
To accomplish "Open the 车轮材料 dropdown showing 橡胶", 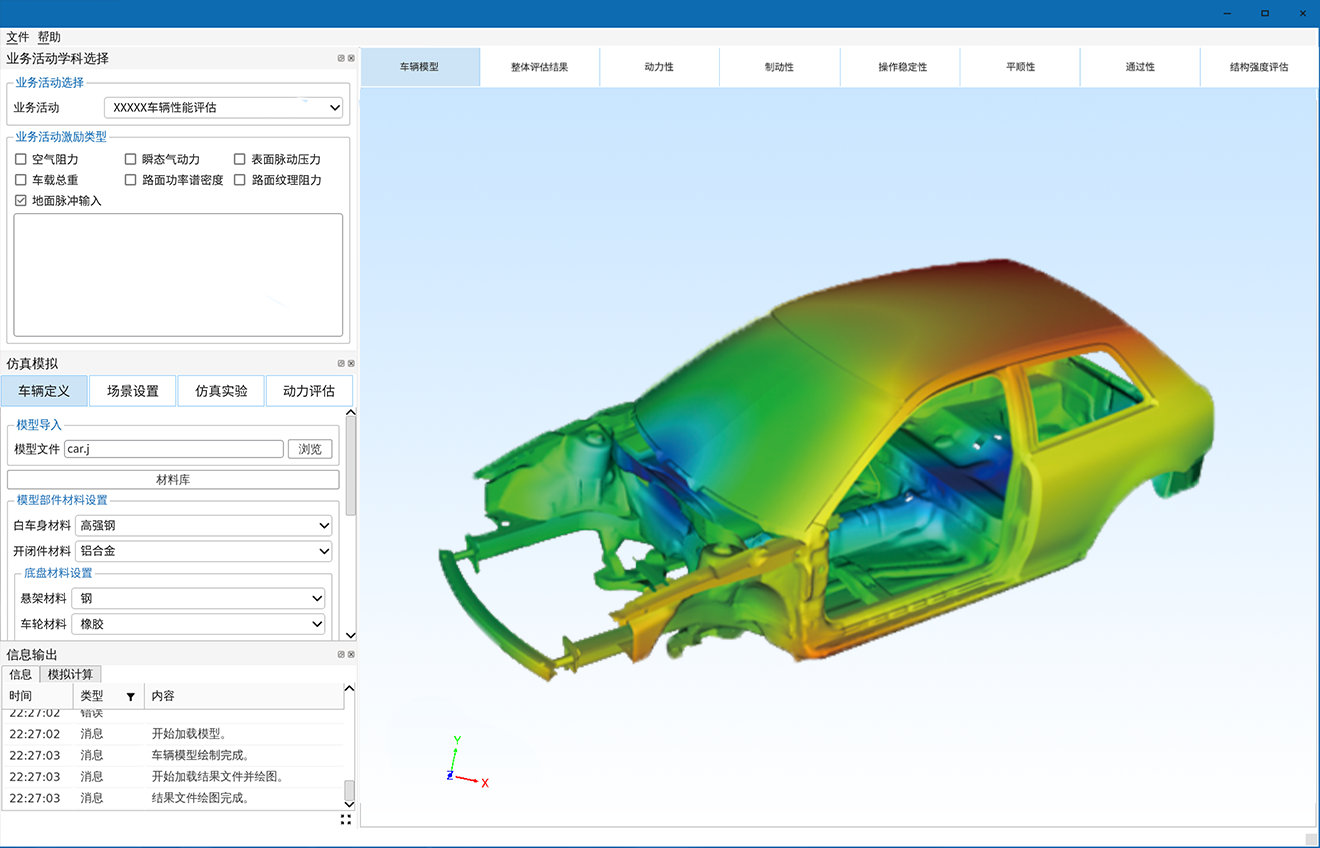I will [x=198, y=624].
